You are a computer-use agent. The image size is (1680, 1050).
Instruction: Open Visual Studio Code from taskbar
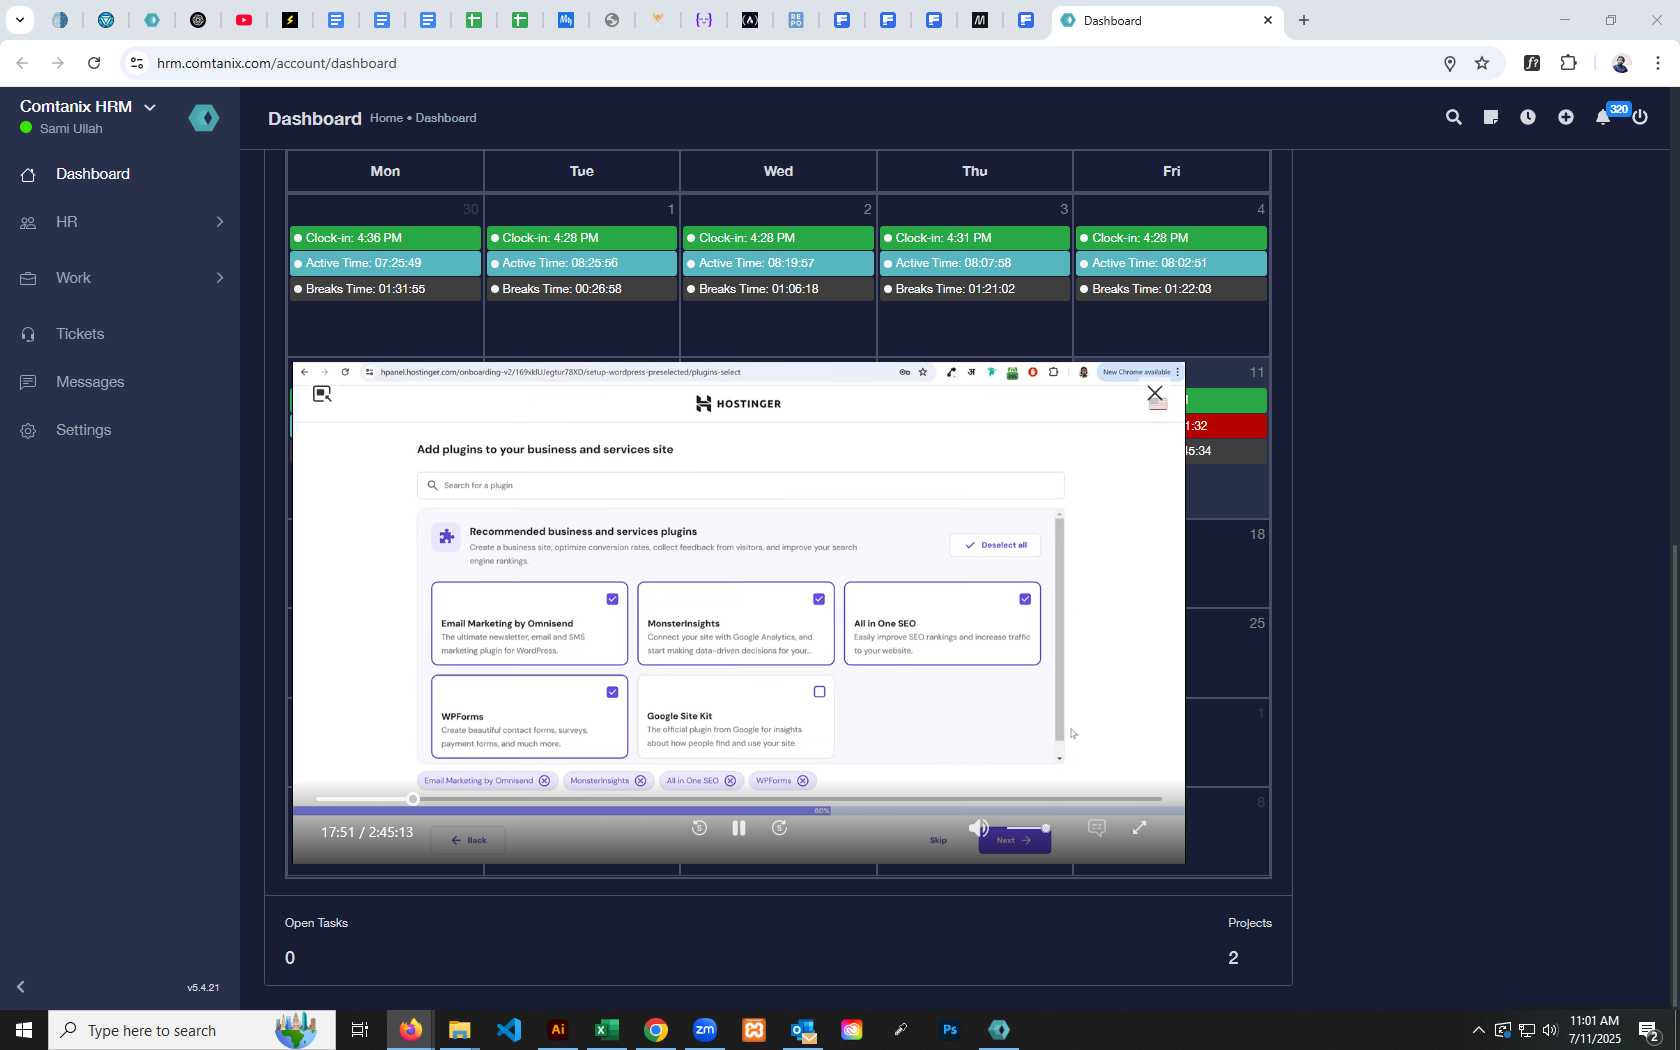coord(509,1030)
